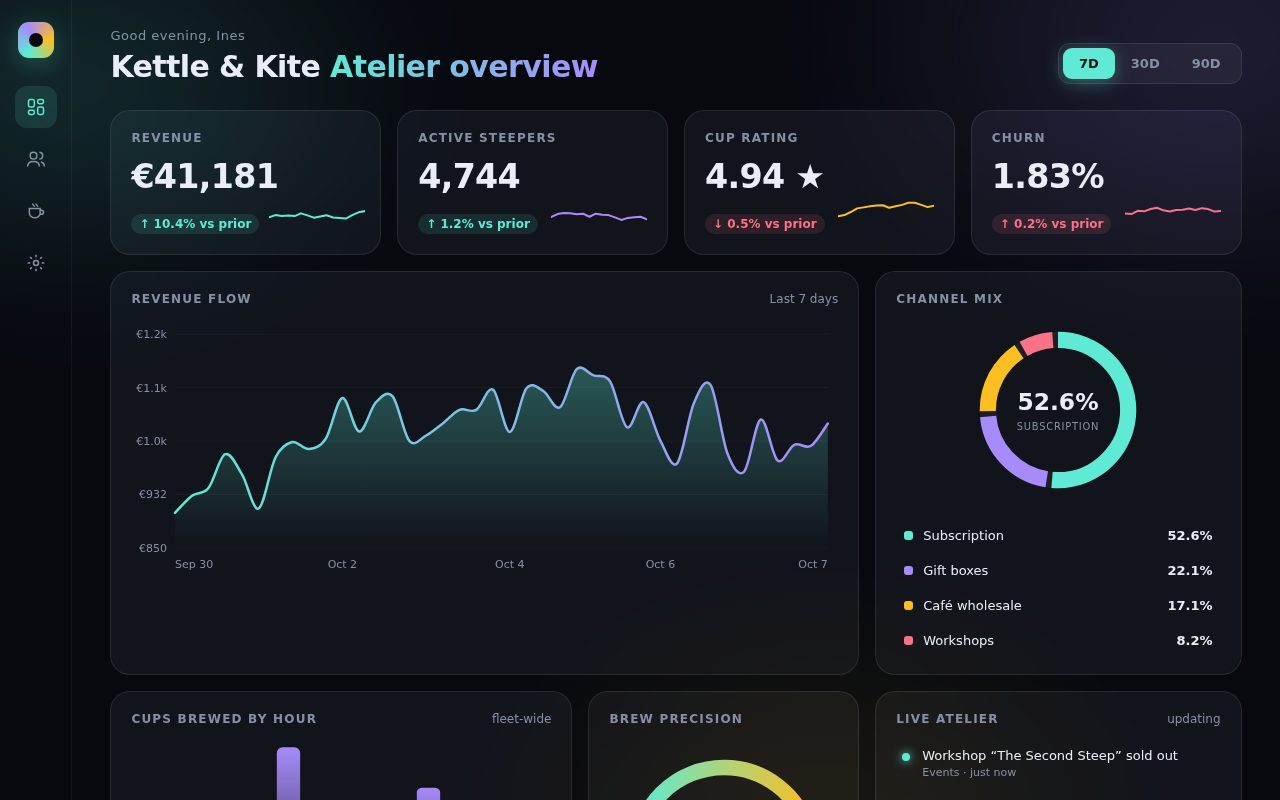Click the Subscription legend row
The image size is (1280, 800).
pos(1058,536)
